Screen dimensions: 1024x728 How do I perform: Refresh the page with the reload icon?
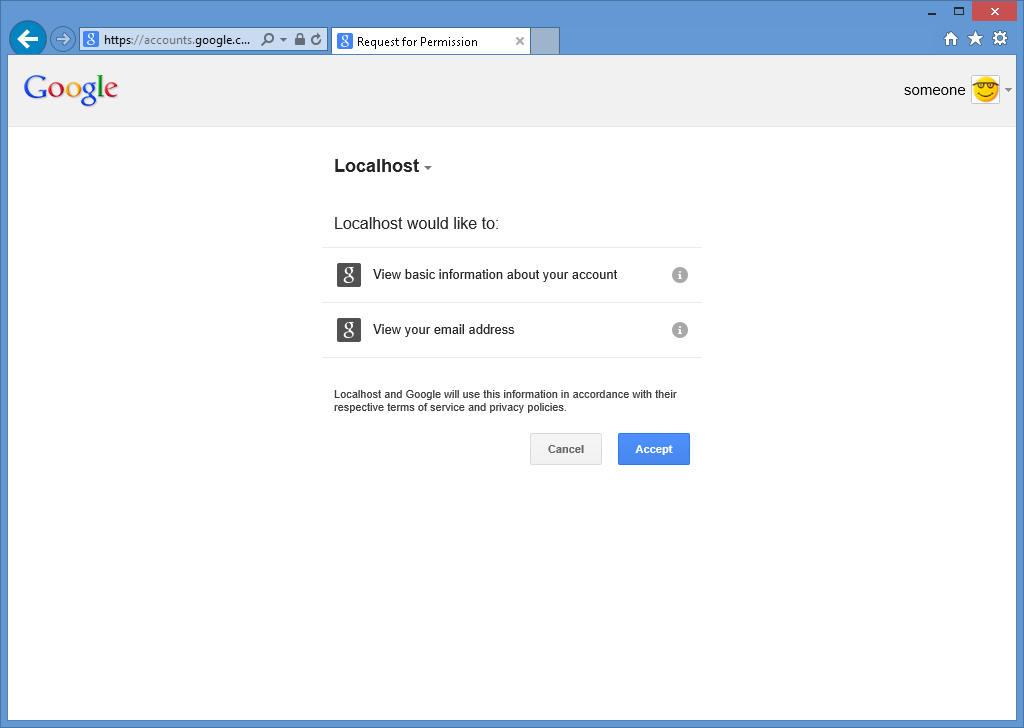pos(317,39)
